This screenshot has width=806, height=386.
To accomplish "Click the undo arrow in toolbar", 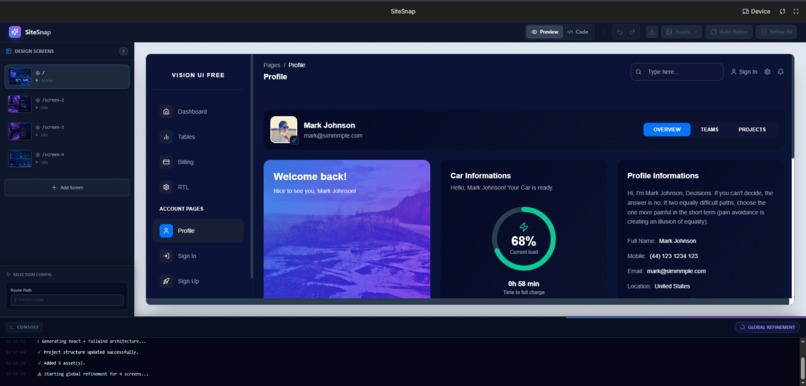I will [x=619, y=32].
